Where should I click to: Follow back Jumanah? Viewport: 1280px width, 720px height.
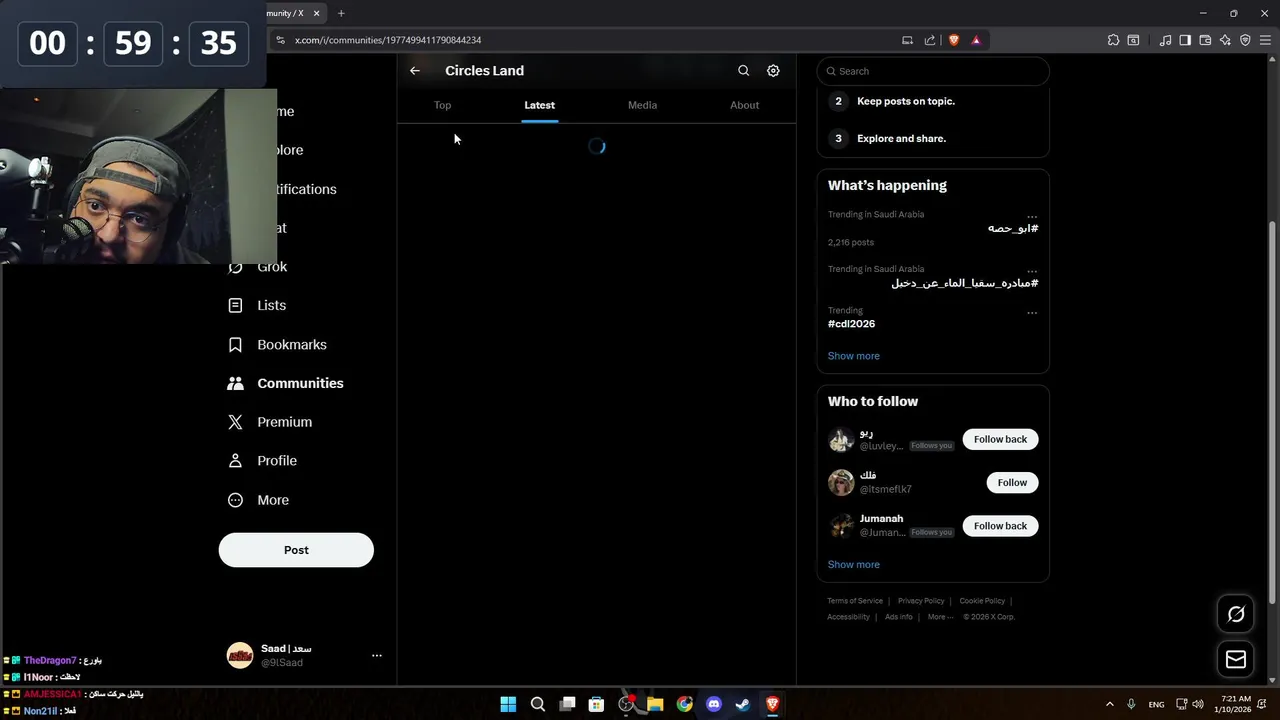coord(1000,526)
